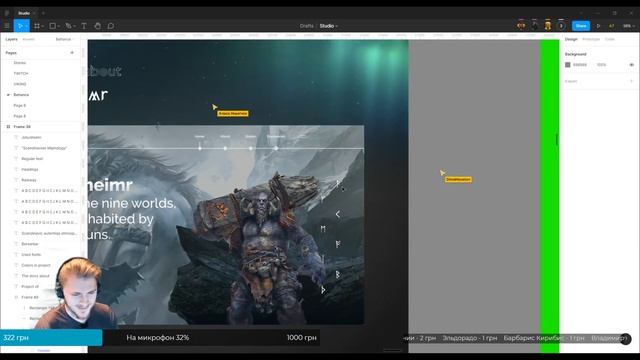640x360 pixels.
Task: Click the golden collaborator avatar
Action: pyautogui.click(x=548, y=25)
